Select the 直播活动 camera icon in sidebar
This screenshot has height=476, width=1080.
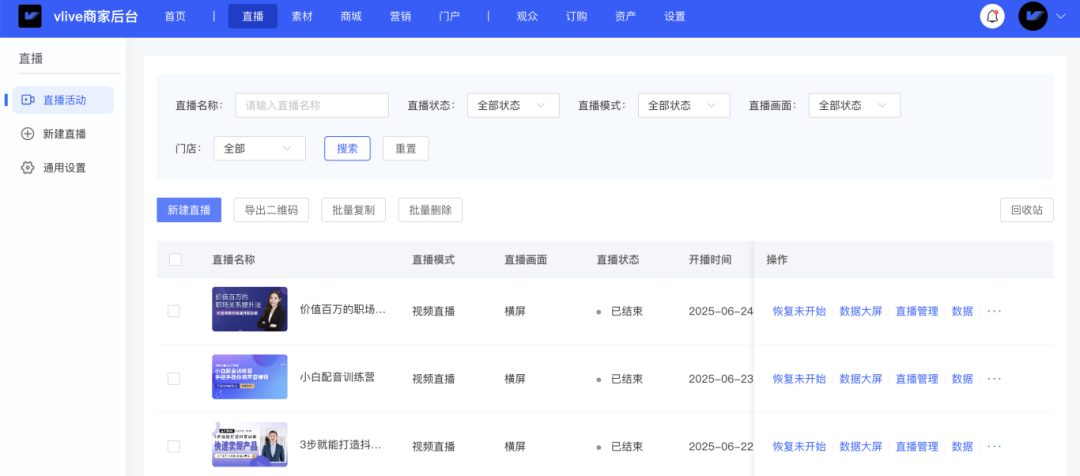(x=28, y=100)
